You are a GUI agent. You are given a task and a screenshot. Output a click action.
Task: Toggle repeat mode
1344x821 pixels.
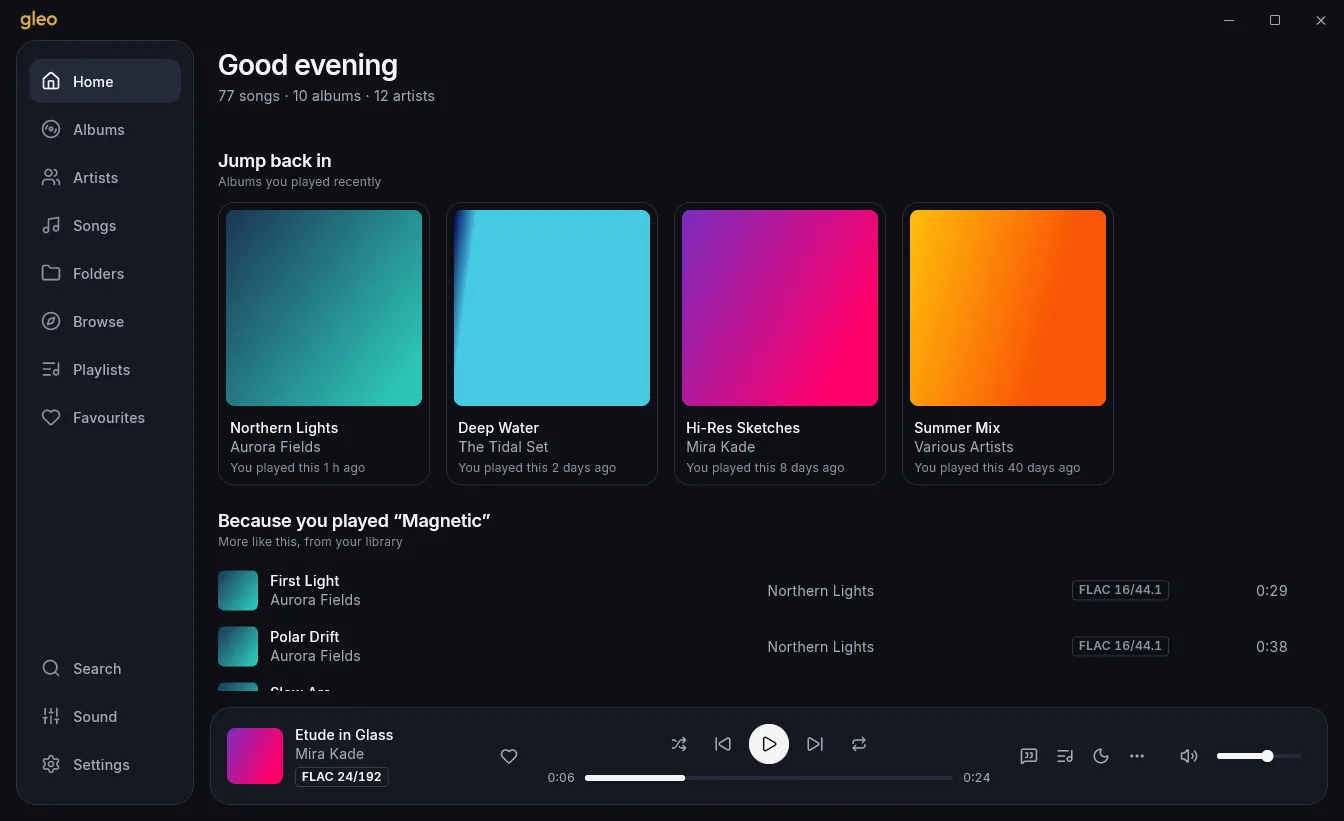(x=859, y=744)
